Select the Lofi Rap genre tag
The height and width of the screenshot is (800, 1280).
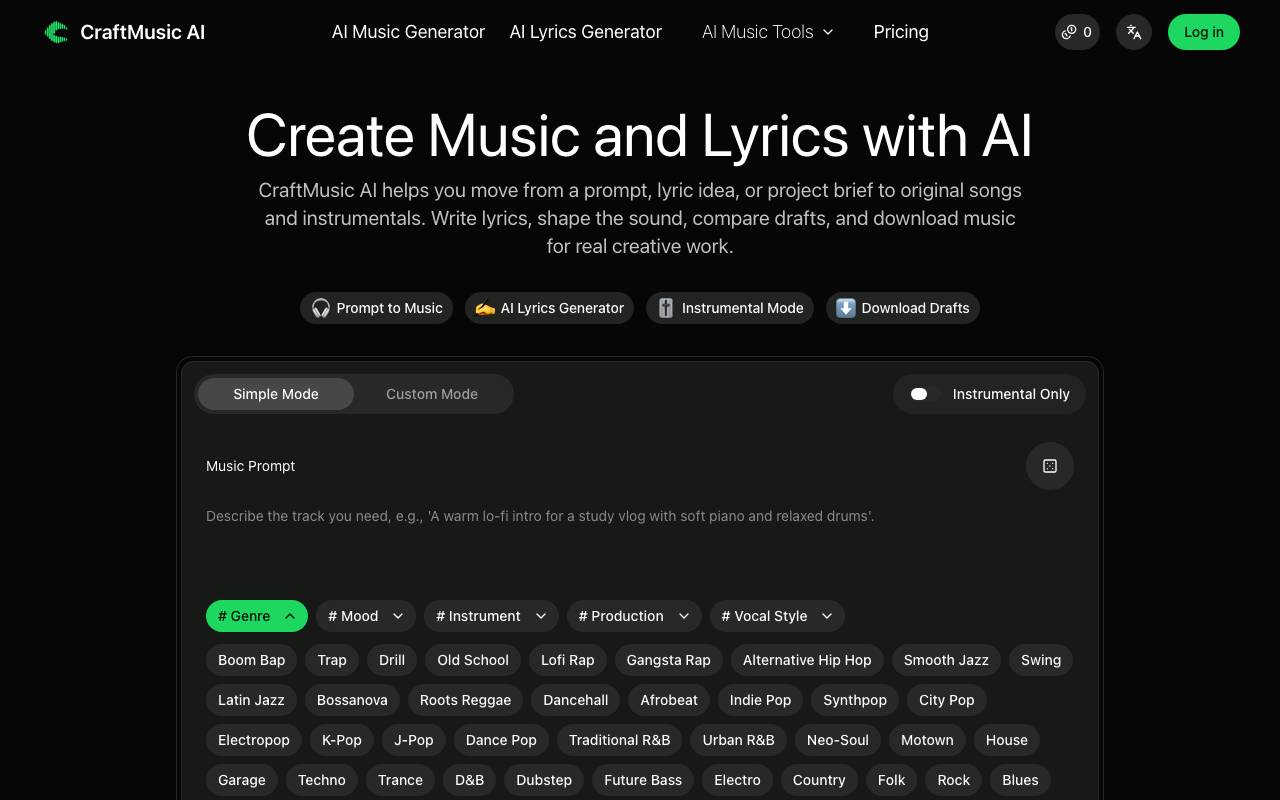[x=568, y=660]
